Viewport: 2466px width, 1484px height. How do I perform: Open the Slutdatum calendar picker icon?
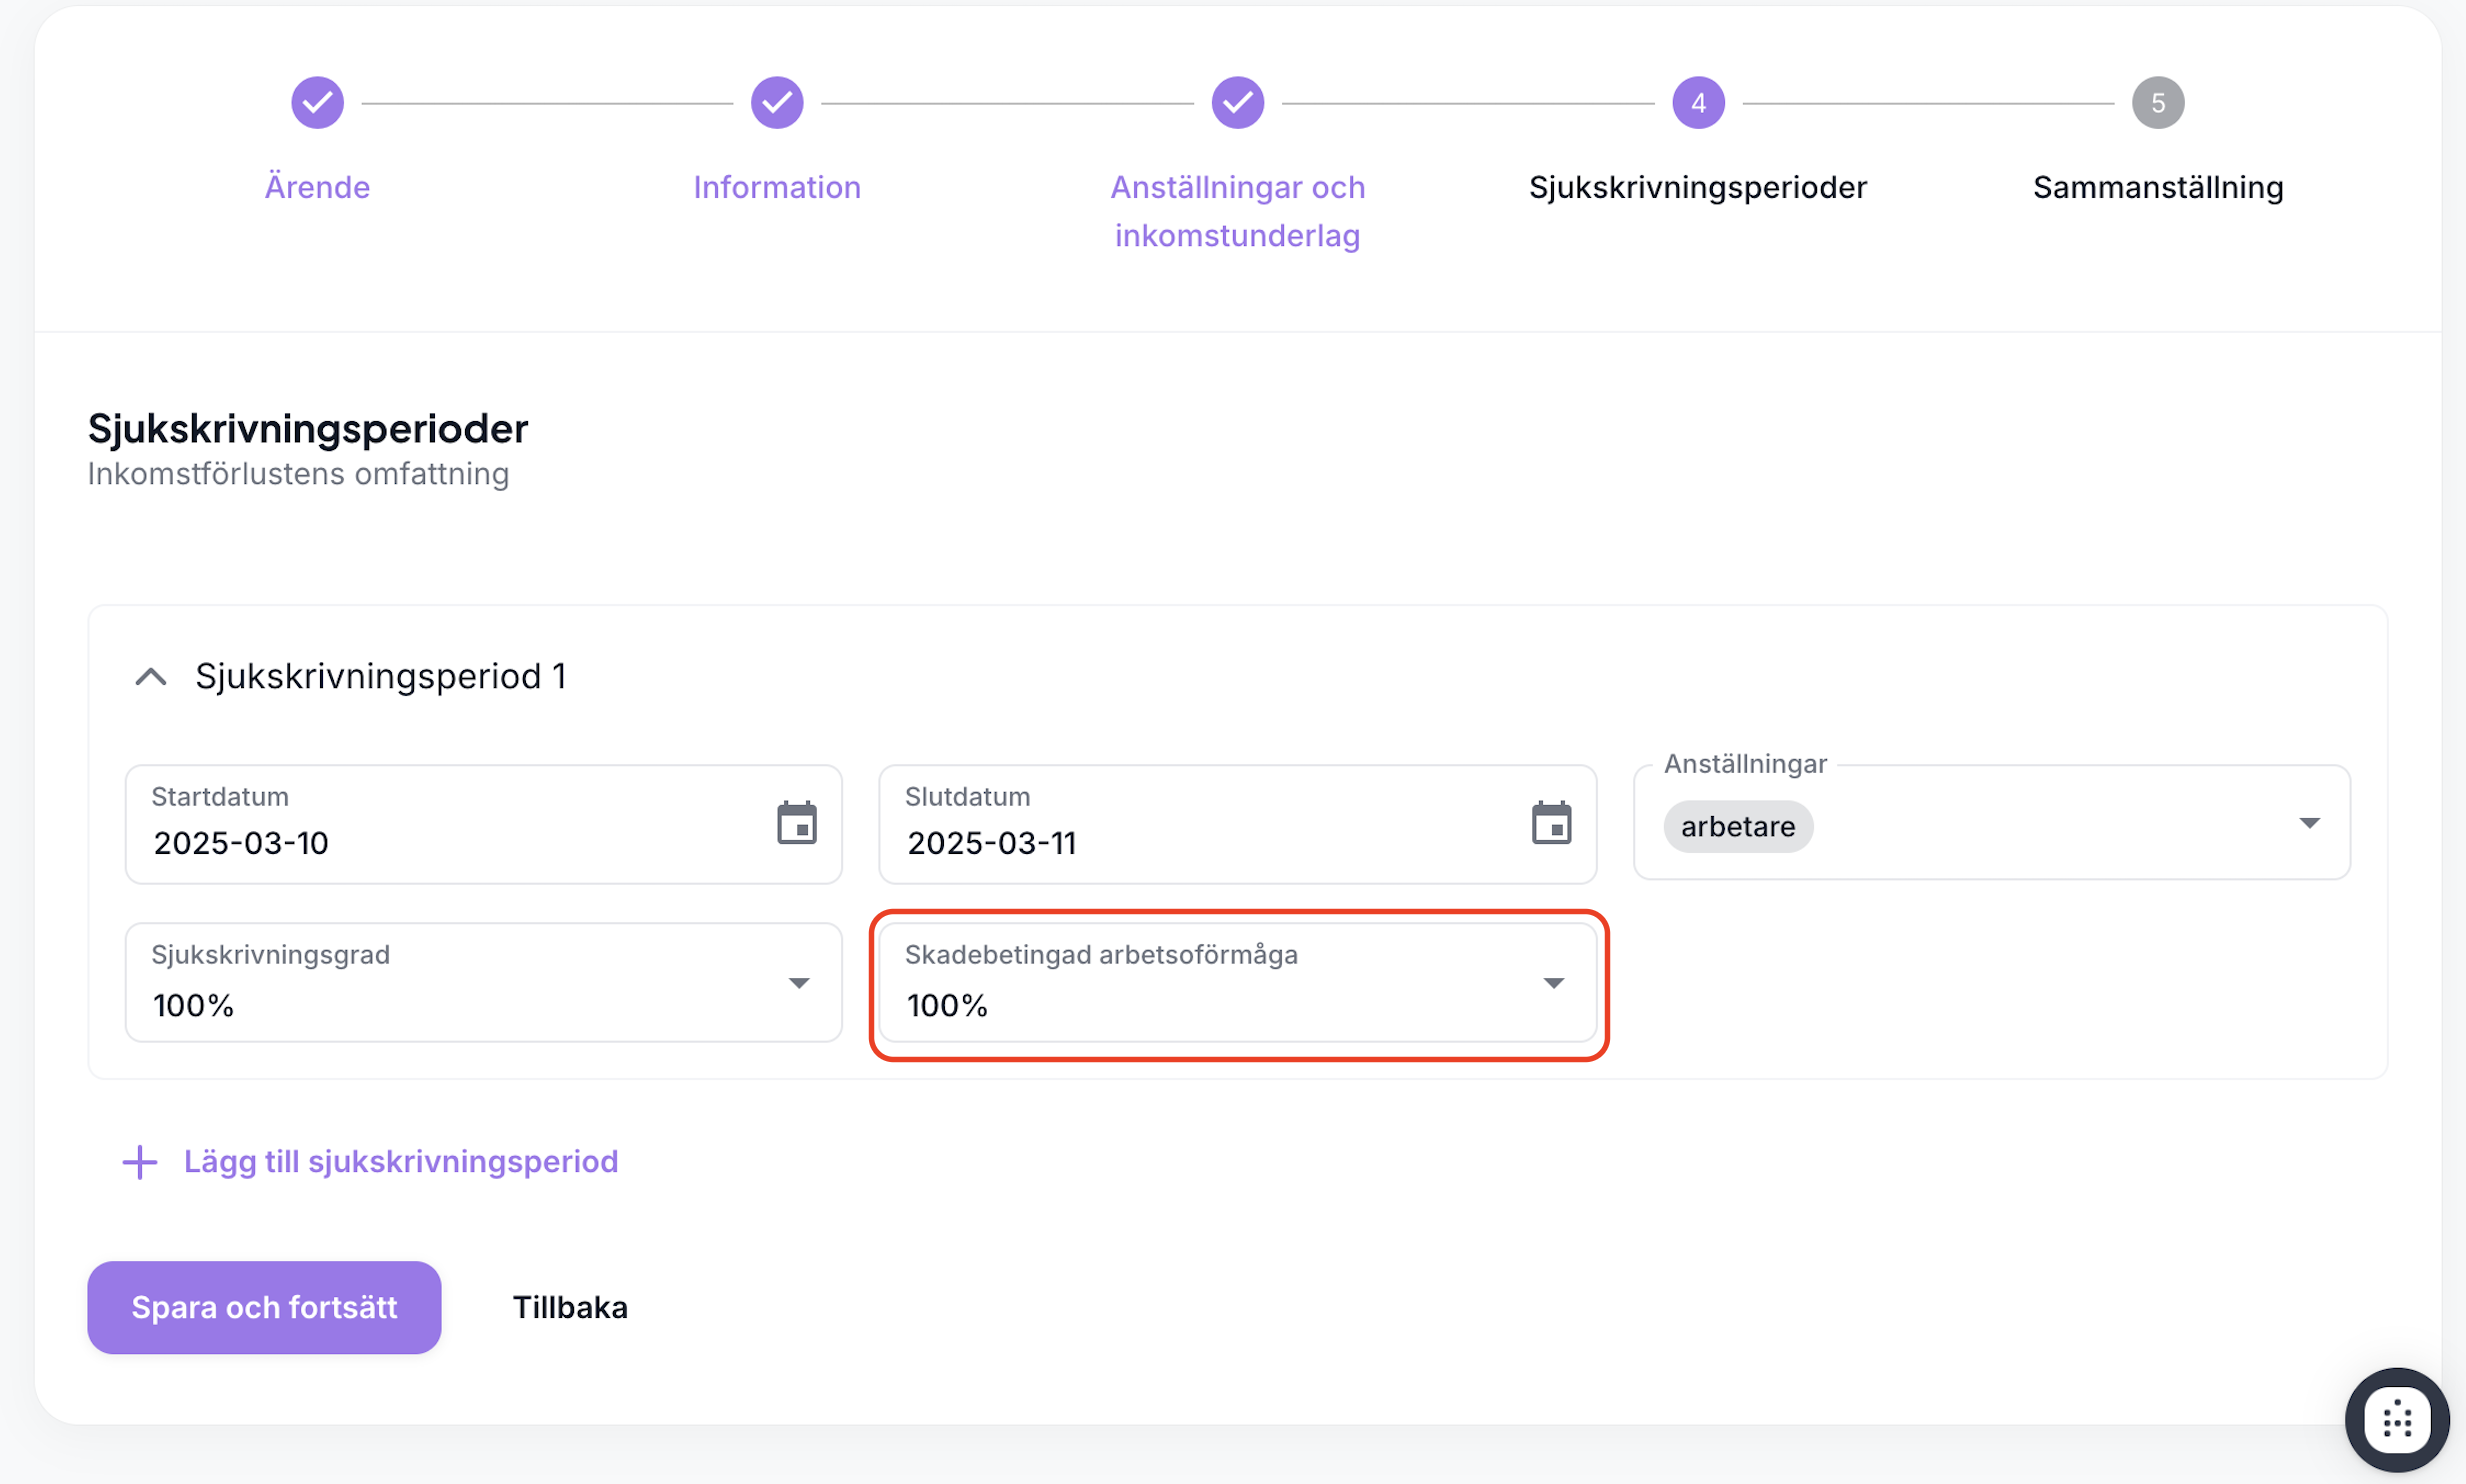[1551, 823]
